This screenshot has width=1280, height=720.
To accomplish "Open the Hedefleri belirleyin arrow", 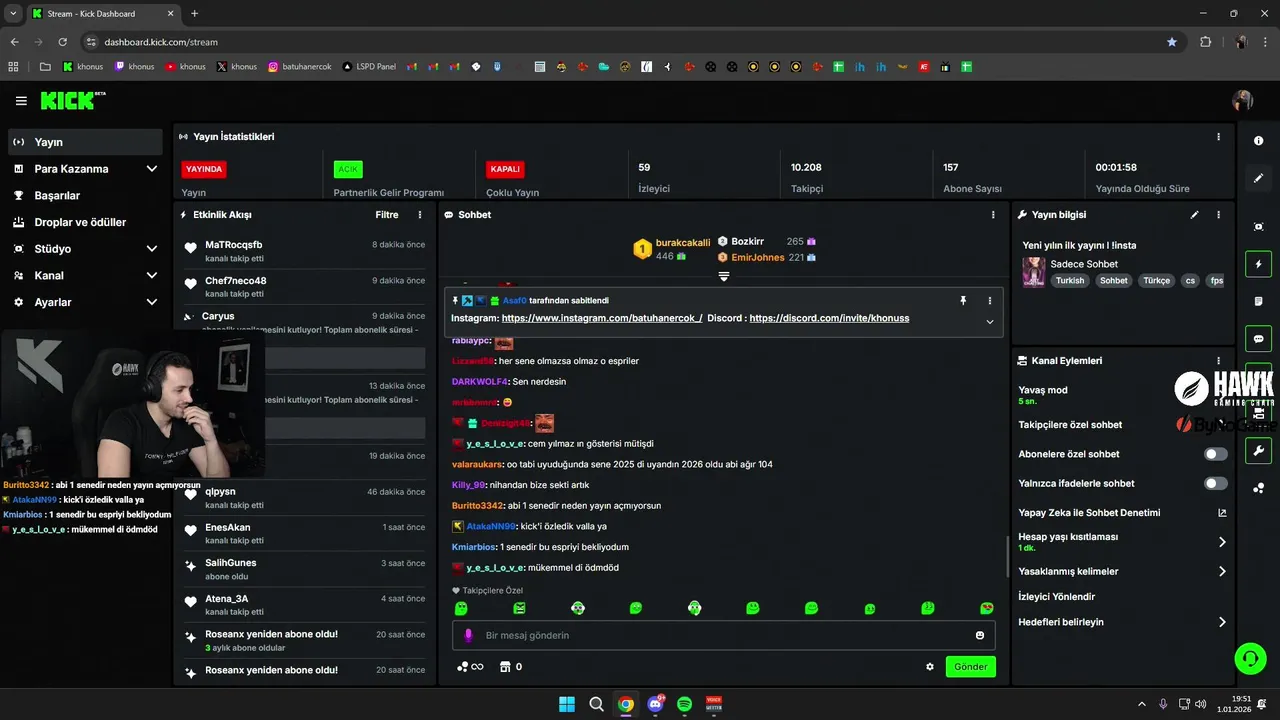I will coord(1222,622).
